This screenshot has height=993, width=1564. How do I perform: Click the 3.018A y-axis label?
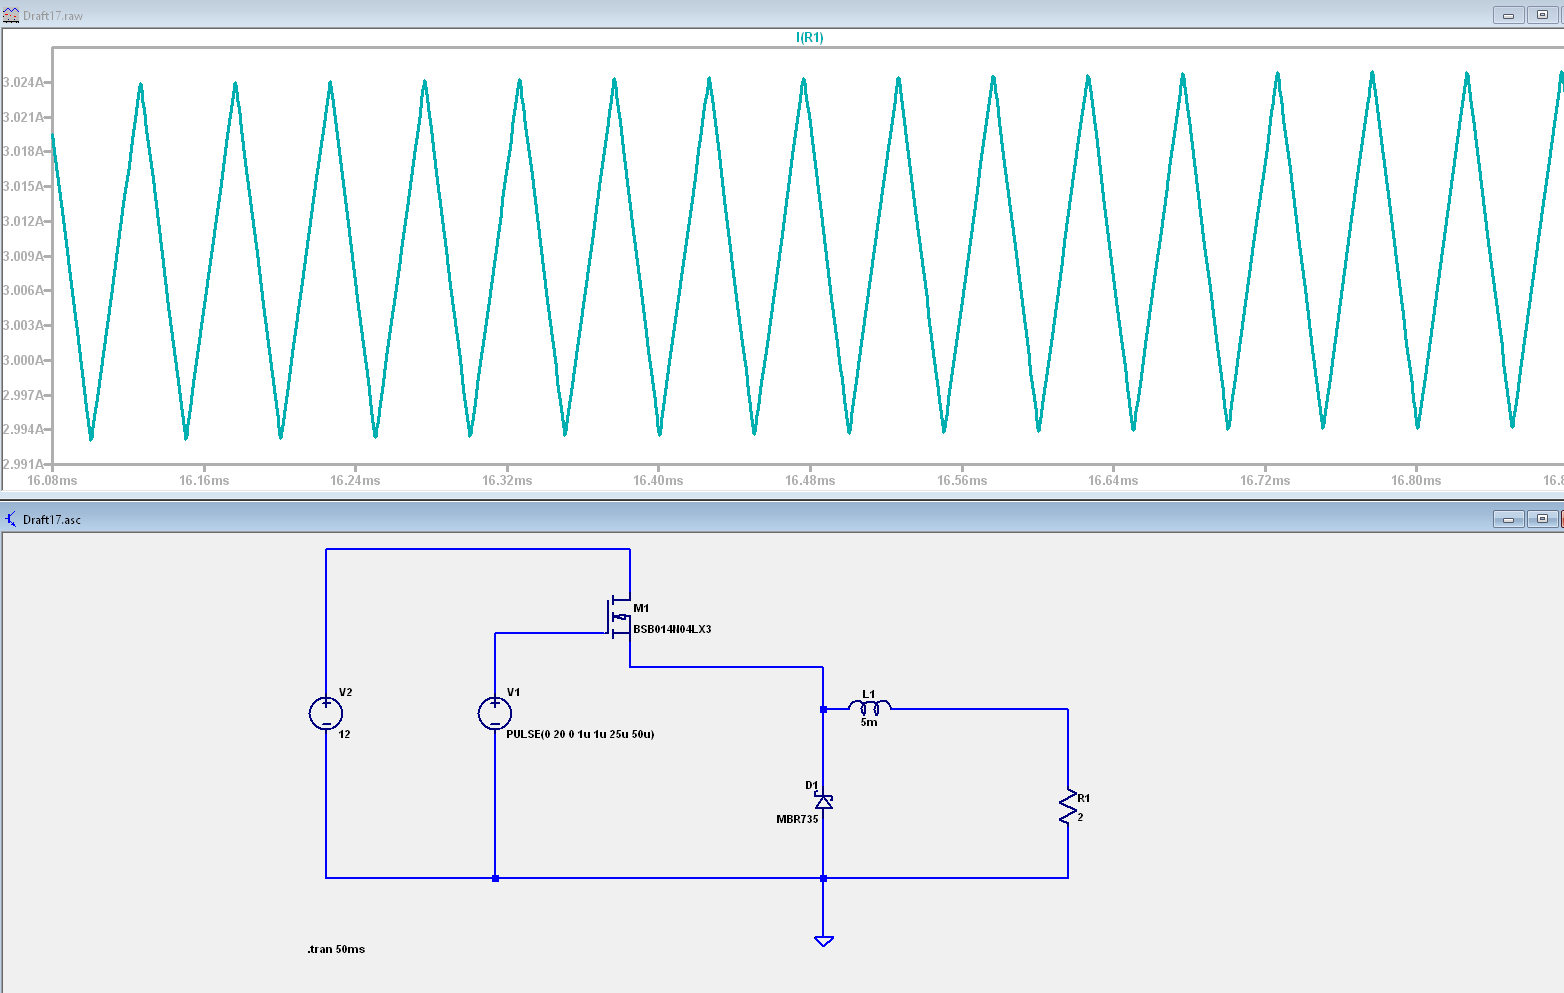[23, 151]
